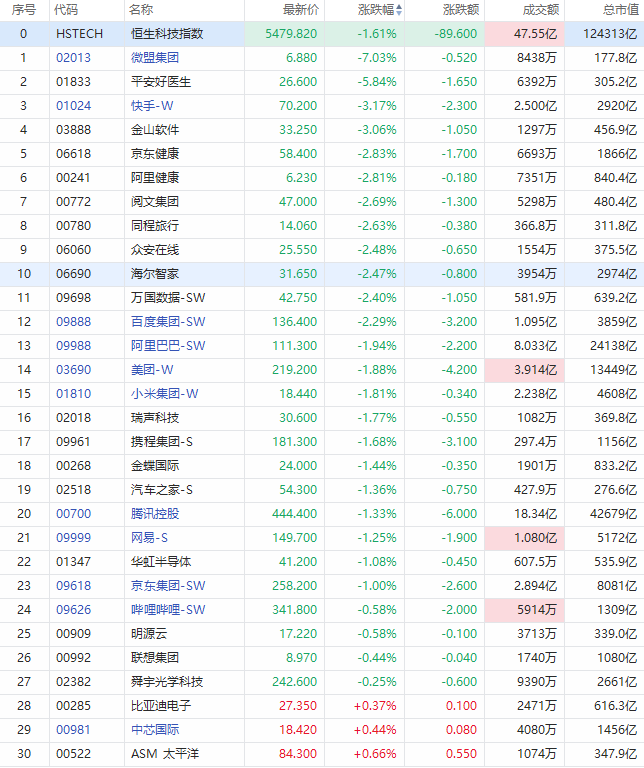Select 瑞声科技 row name

(155, 418)
